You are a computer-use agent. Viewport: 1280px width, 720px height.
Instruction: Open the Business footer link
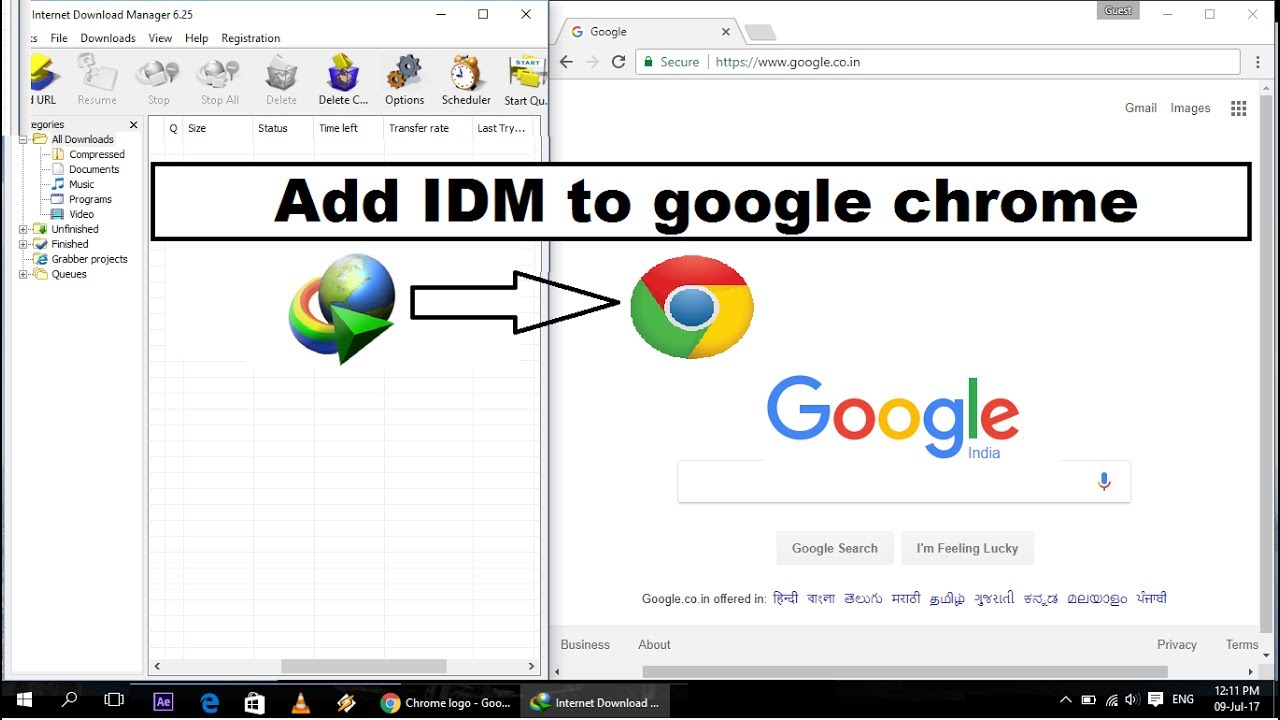click(x=585, y=645)
